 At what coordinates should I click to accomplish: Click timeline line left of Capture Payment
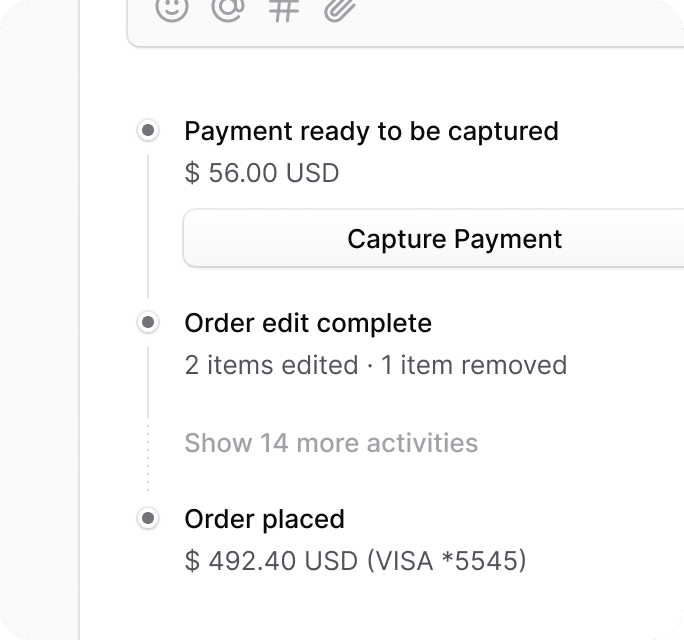148,226
